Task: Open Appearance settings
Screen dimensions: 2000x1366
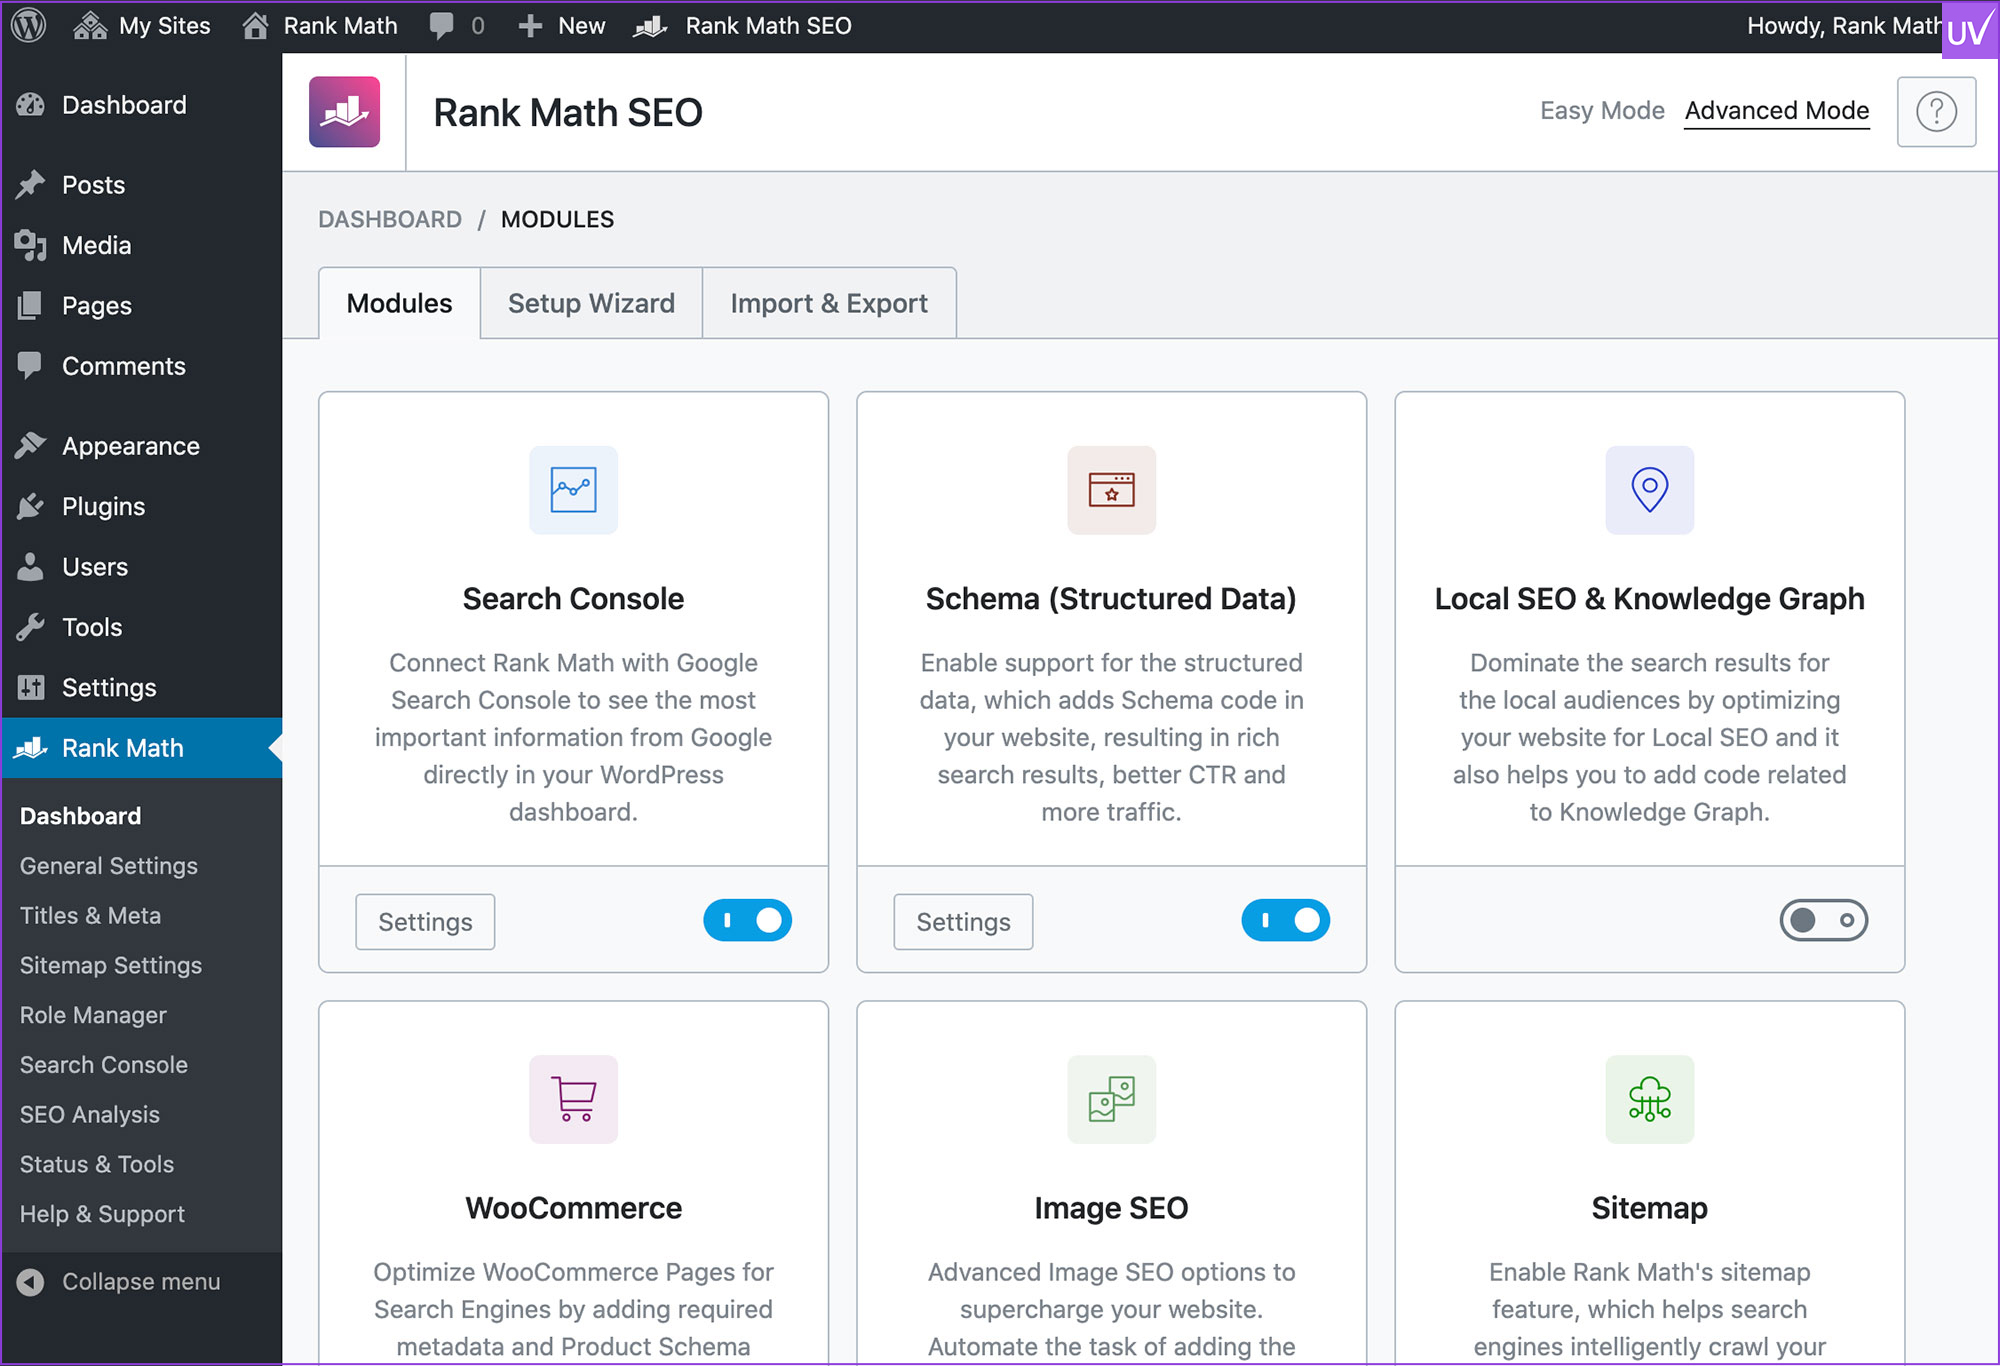Action: point(131,446)
